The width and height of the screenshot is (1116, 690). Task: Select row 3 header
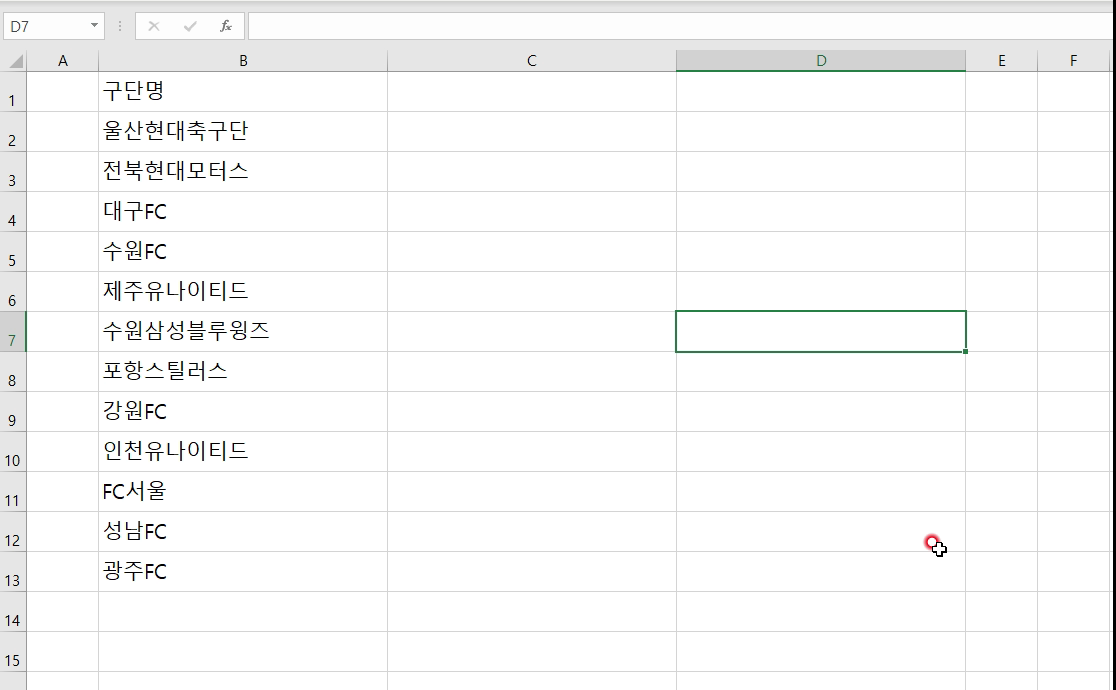[x=13, y=172]
